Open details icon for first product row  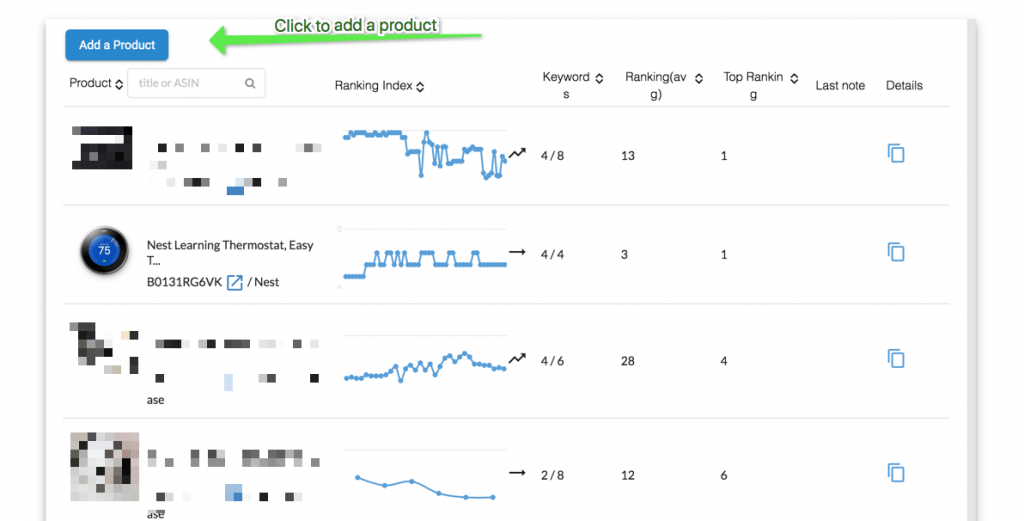point(896,153)
